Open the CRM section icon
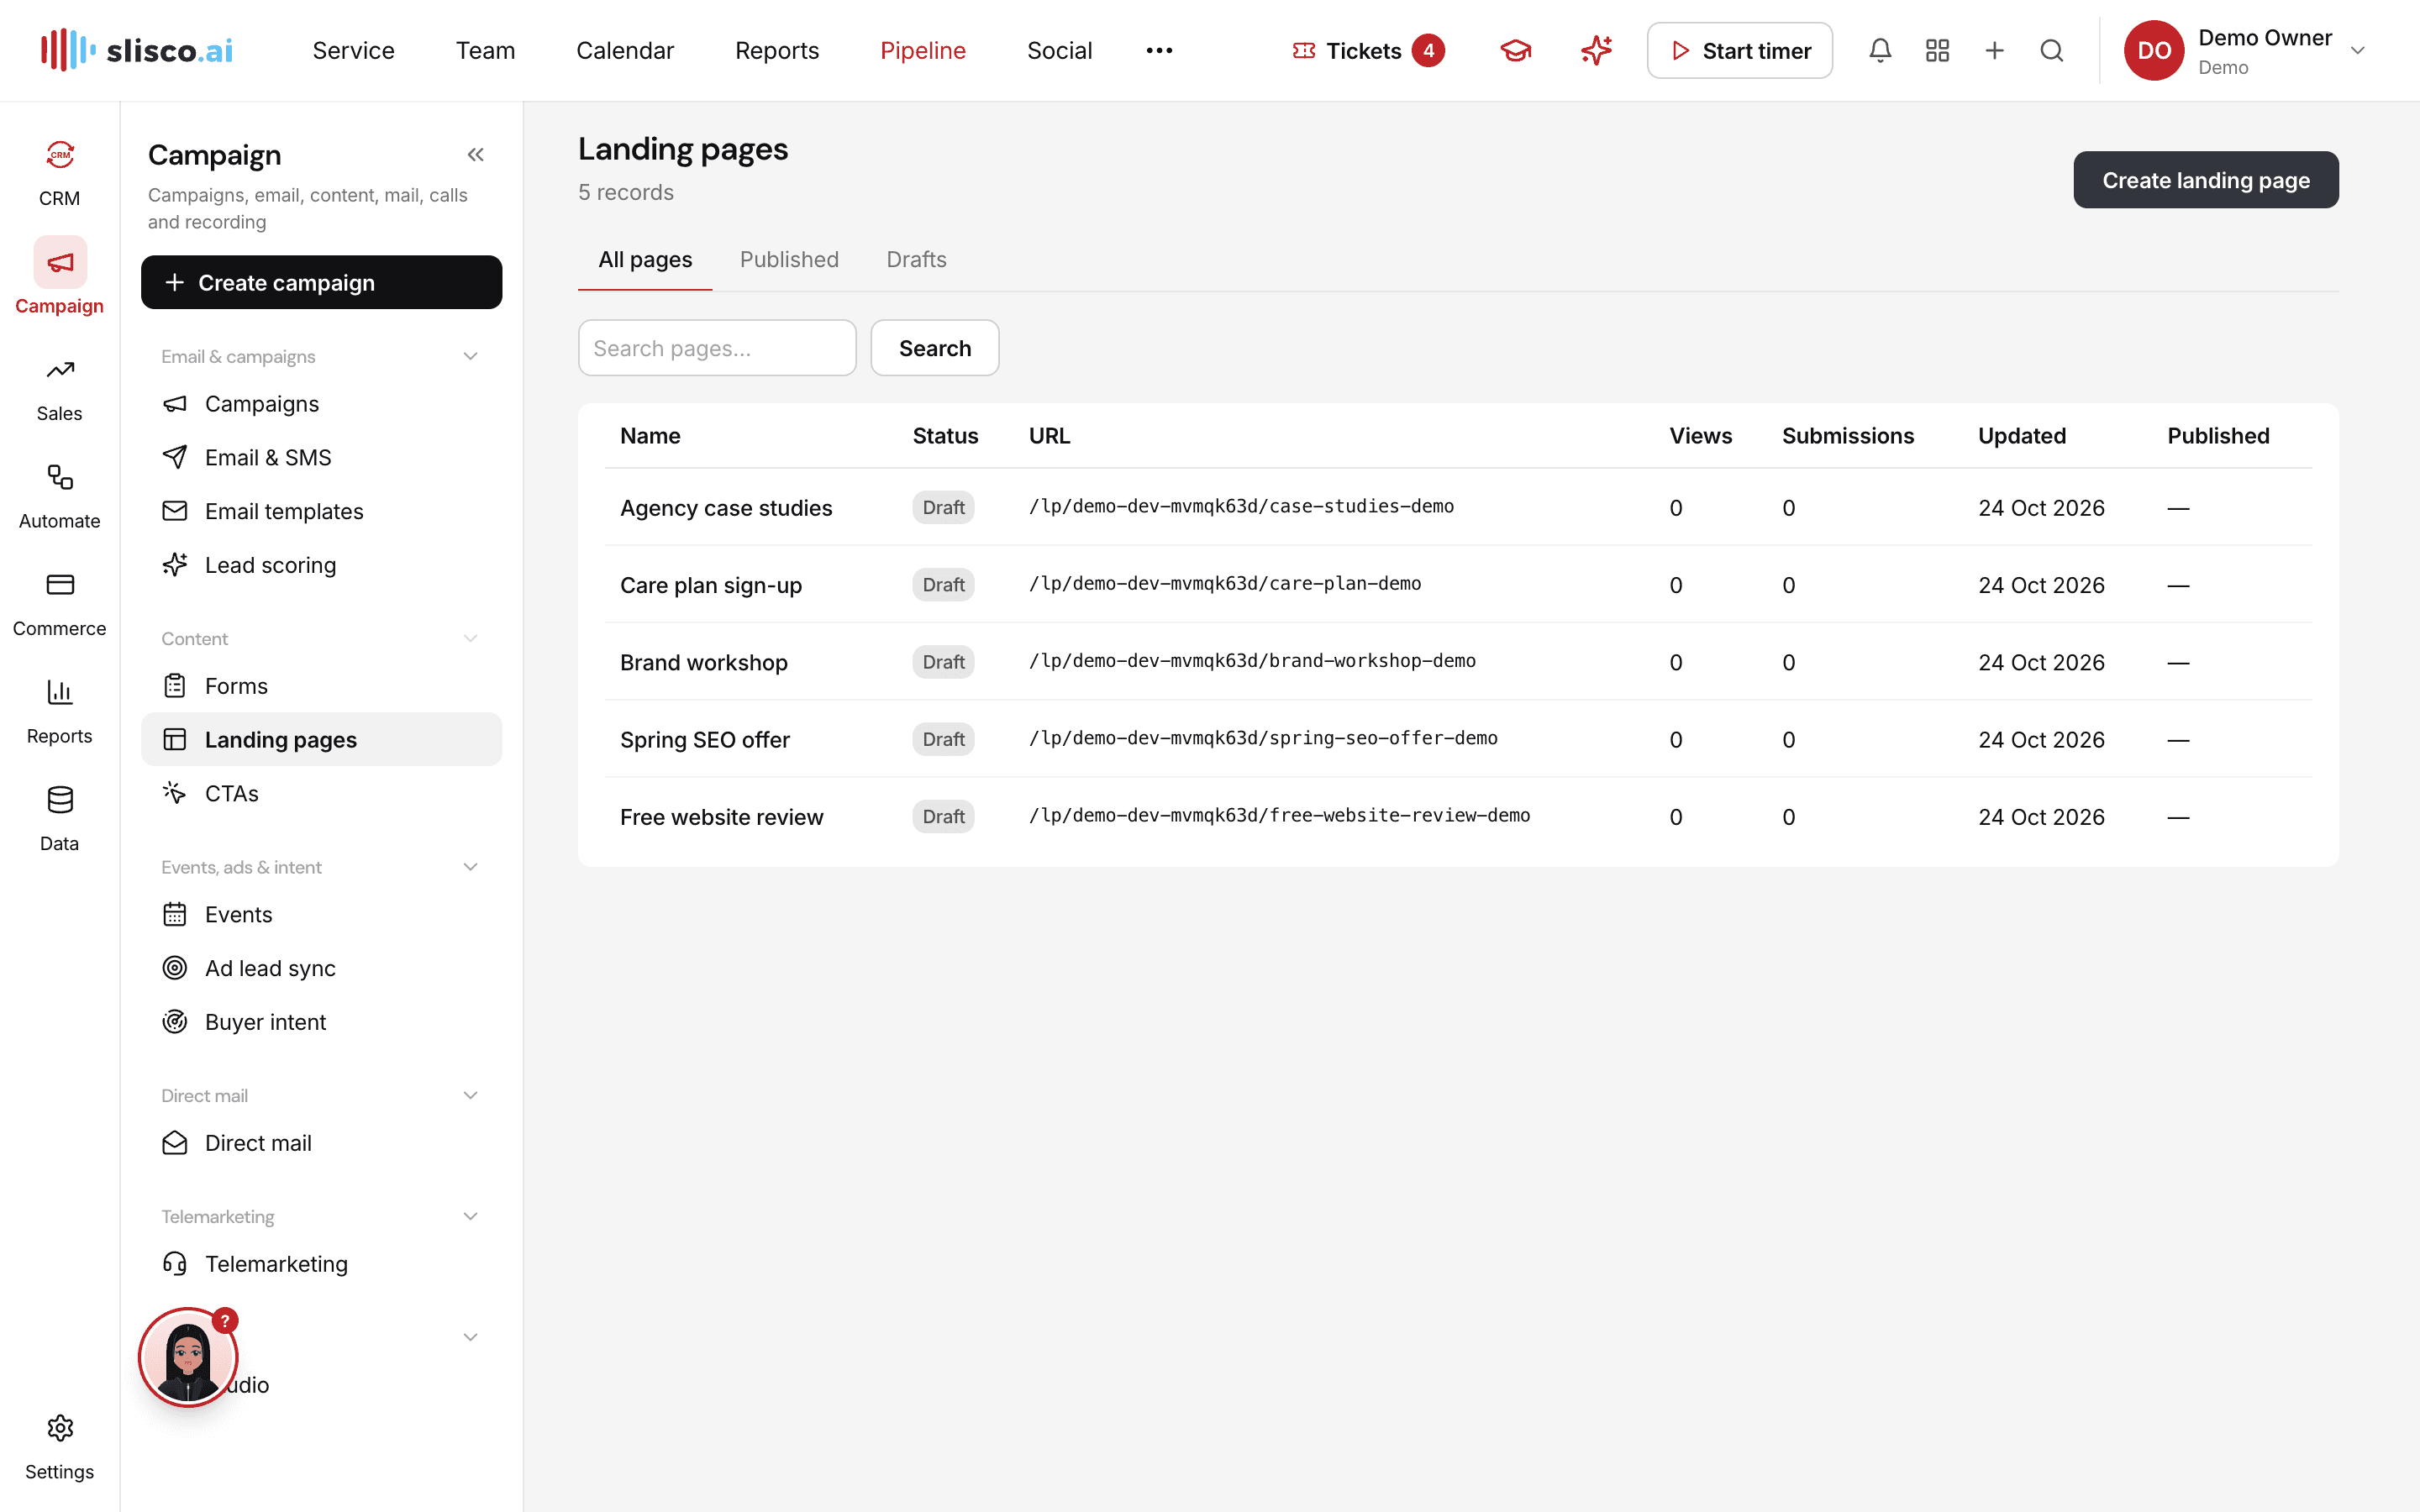Viewport: 2420px width, 1512px height. coord(60,155)
